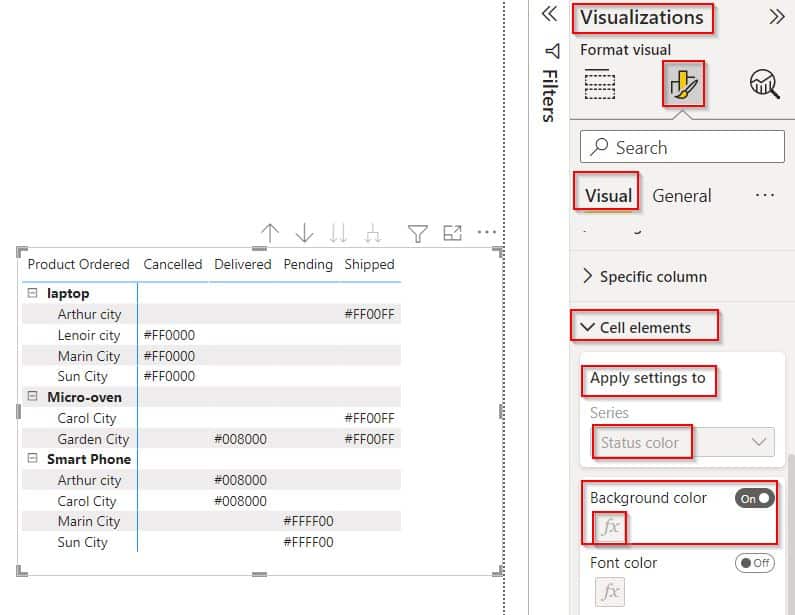
Task: Collapse the laptop row group
Action: coord(32,293)
